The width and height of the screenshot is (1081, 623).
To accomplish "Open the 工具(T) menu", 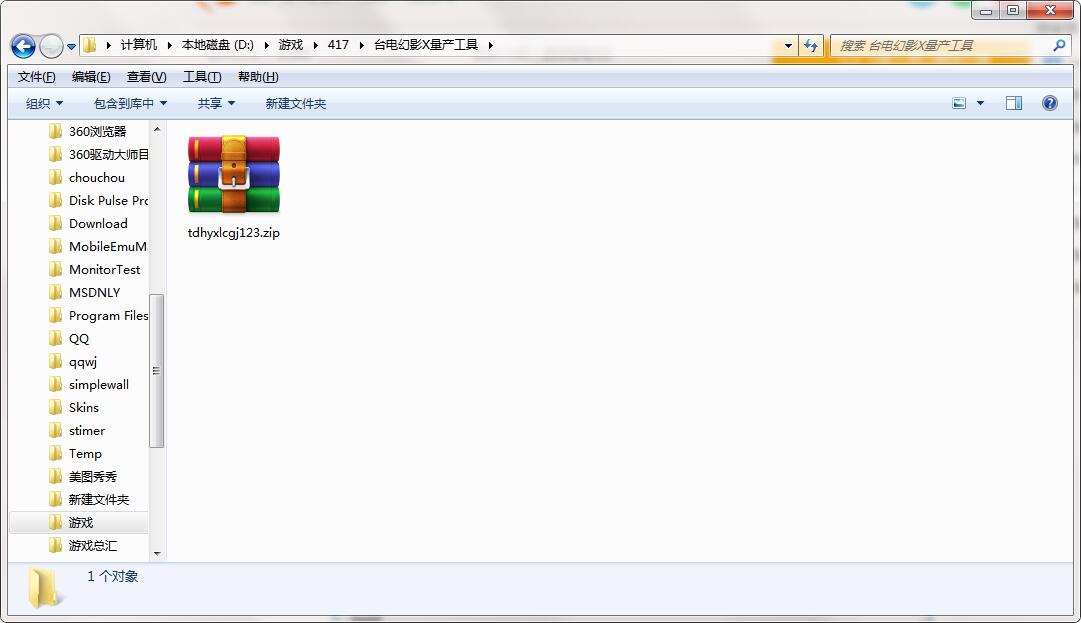I will (202, 76).
